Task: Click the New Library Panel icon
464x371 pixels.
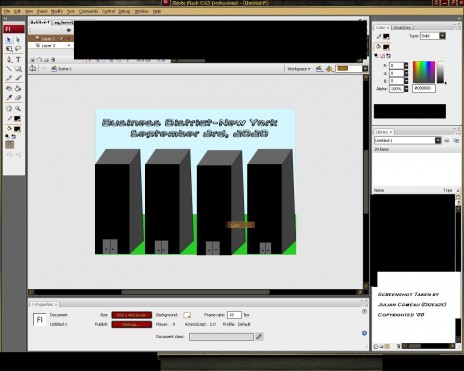Action: pos(456,141)
